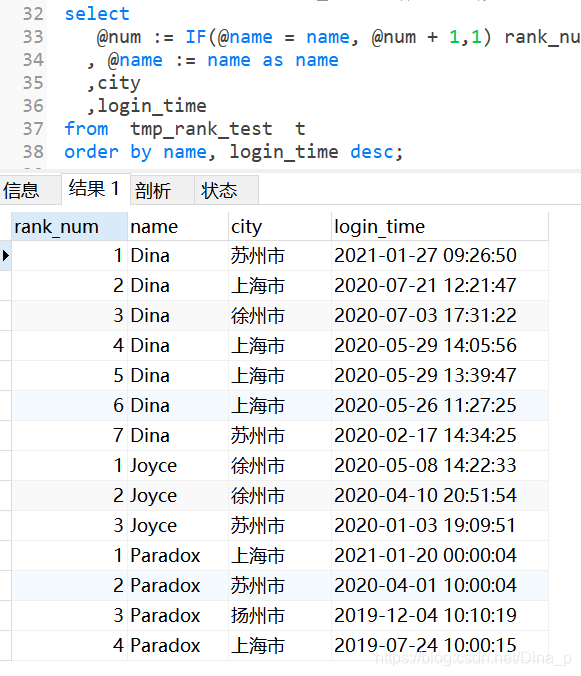Open the 信息 tab
581x676 pixels.
(30, 190)
